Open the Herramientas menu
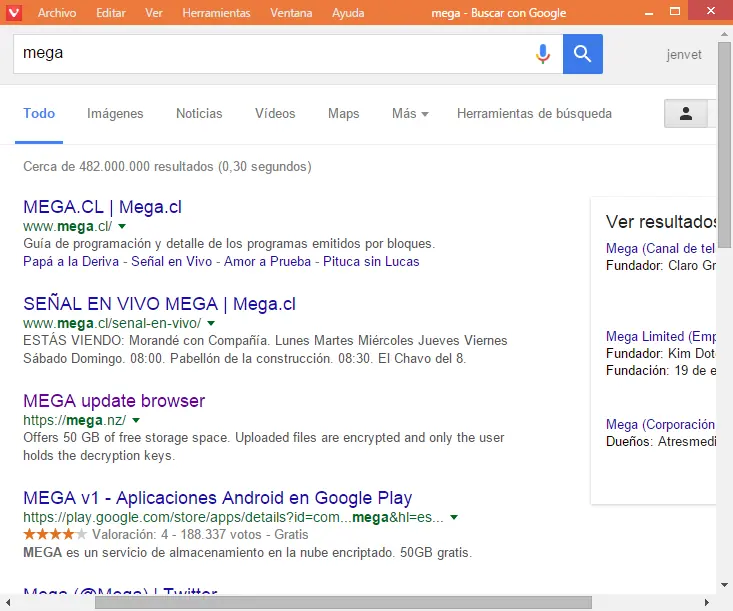 pos(216,13)
